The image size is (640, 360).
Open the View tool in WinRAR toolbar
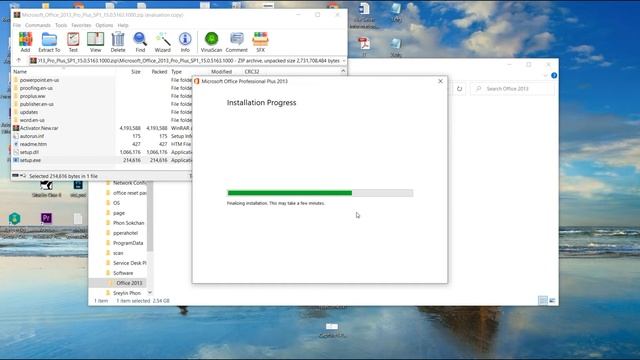[96, 42]
